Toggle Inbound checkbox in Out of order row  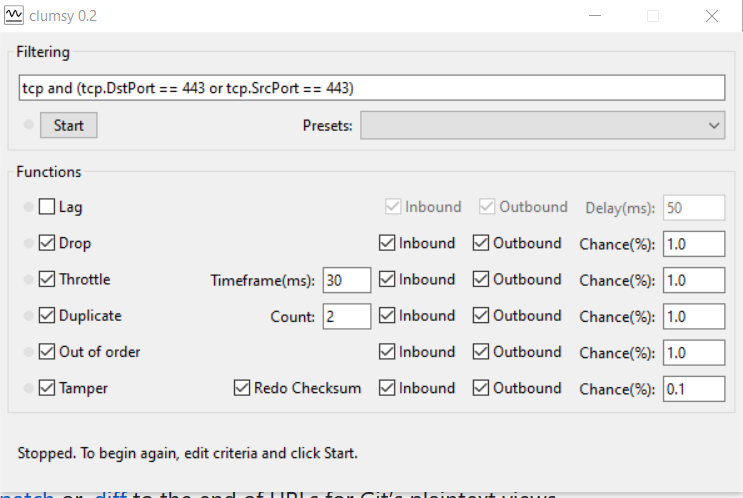click(387, 352)
